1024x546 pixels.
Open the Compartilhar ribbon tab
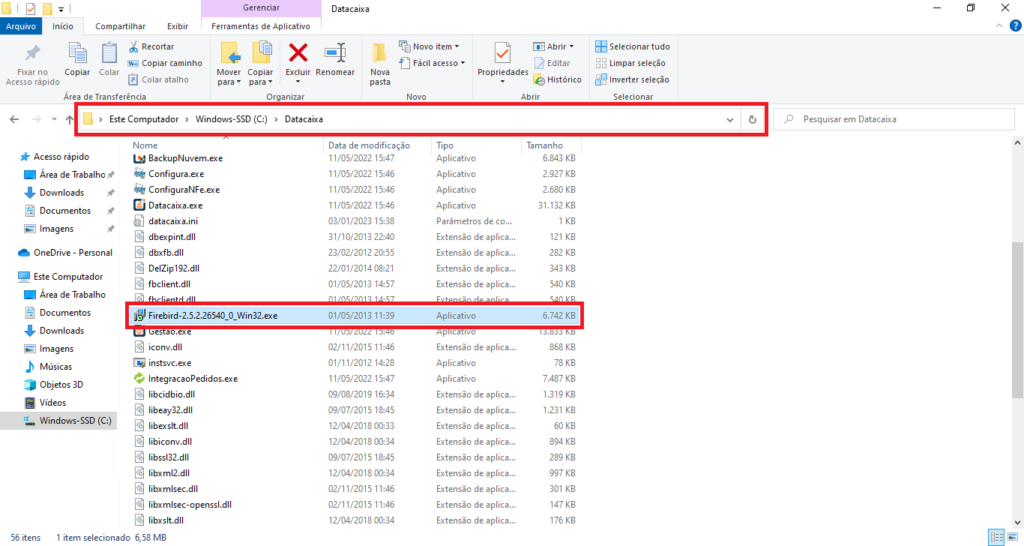point(119,27)
